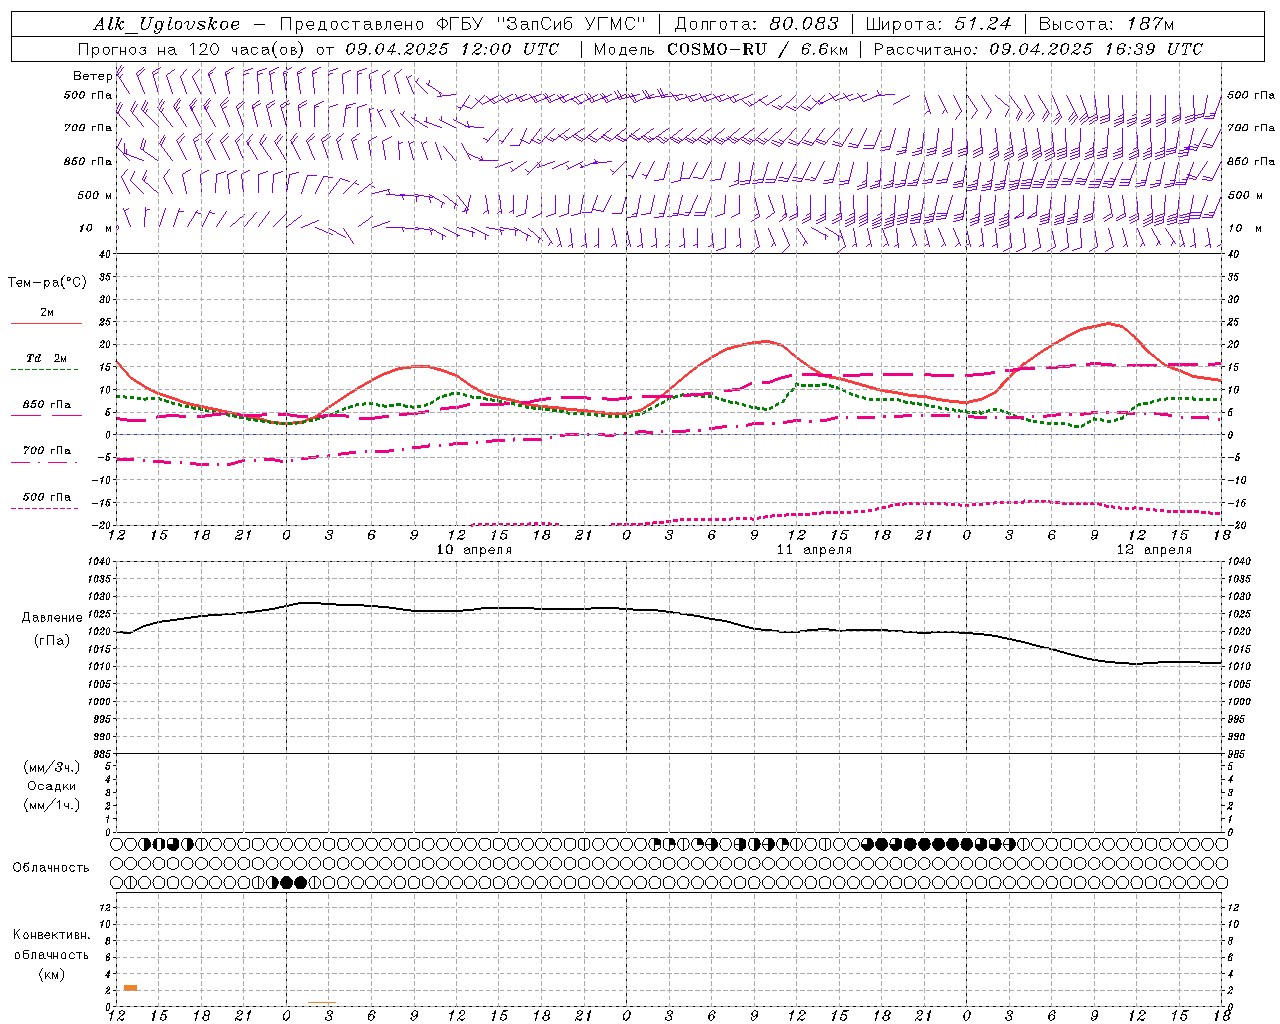Click the 'Конвективн.' panel label
This screenshot has height=1024, width=1280.
[51, 934]
